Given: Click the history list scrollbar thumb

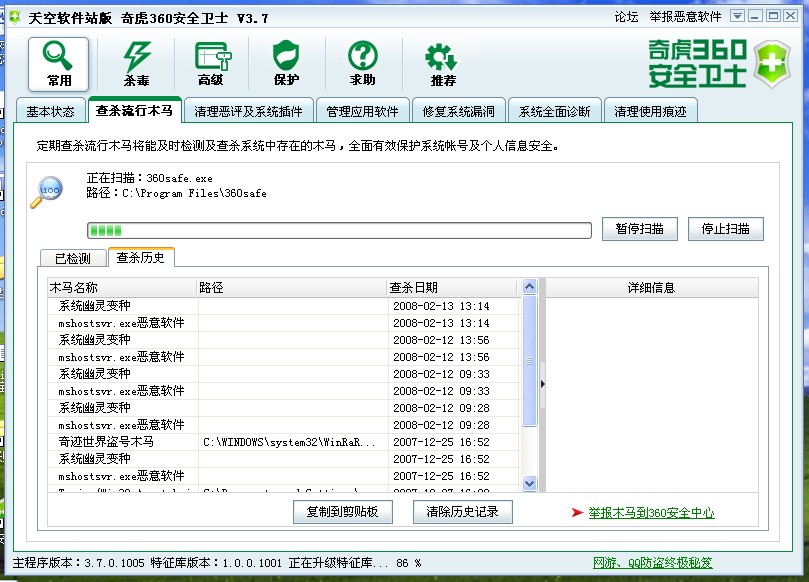Looking at the screenshot, I should click(529, 361).
